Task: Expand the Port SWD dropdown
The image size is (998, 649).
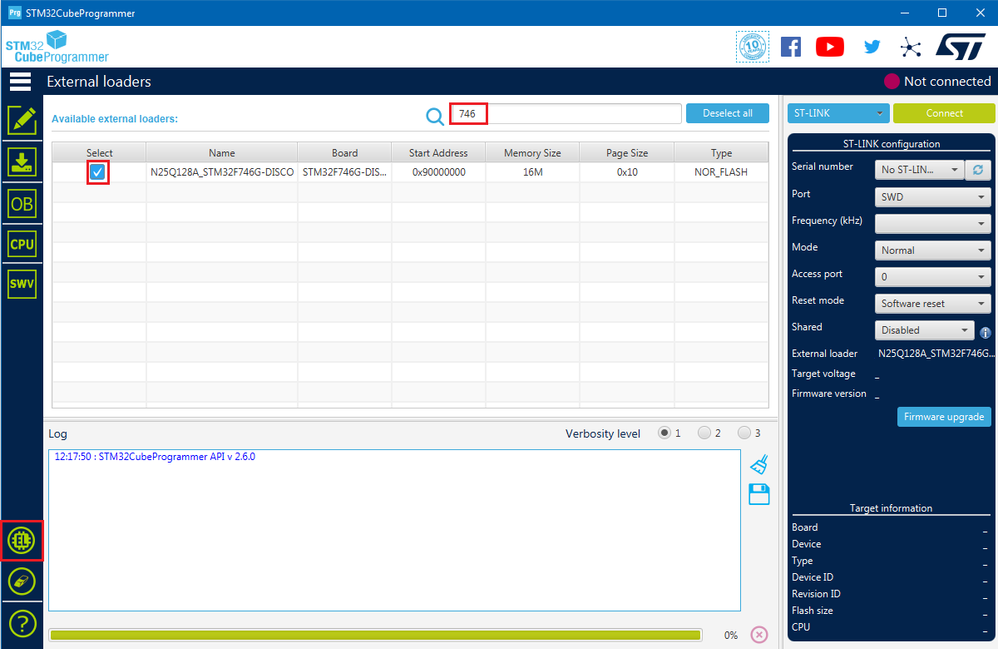Action: (932, 197)
